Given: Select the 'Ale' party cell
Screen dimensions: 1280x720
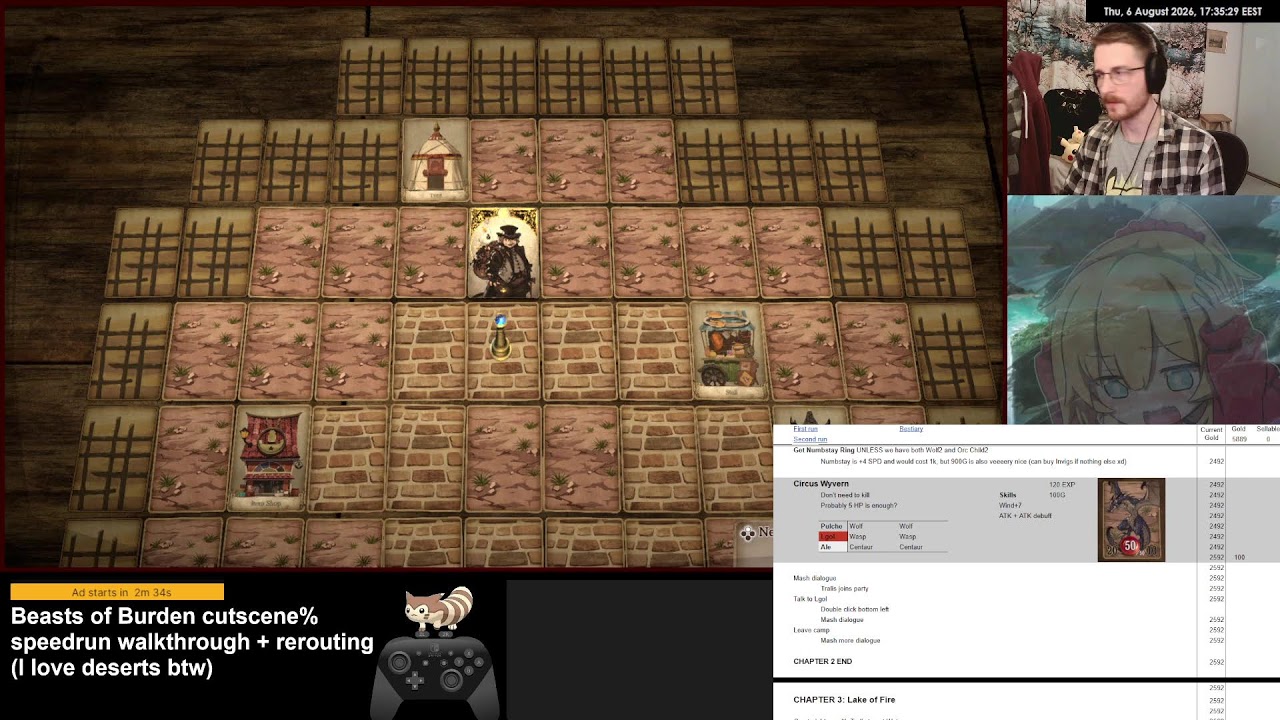Looking at the screenshot, I should coord(832,547).
